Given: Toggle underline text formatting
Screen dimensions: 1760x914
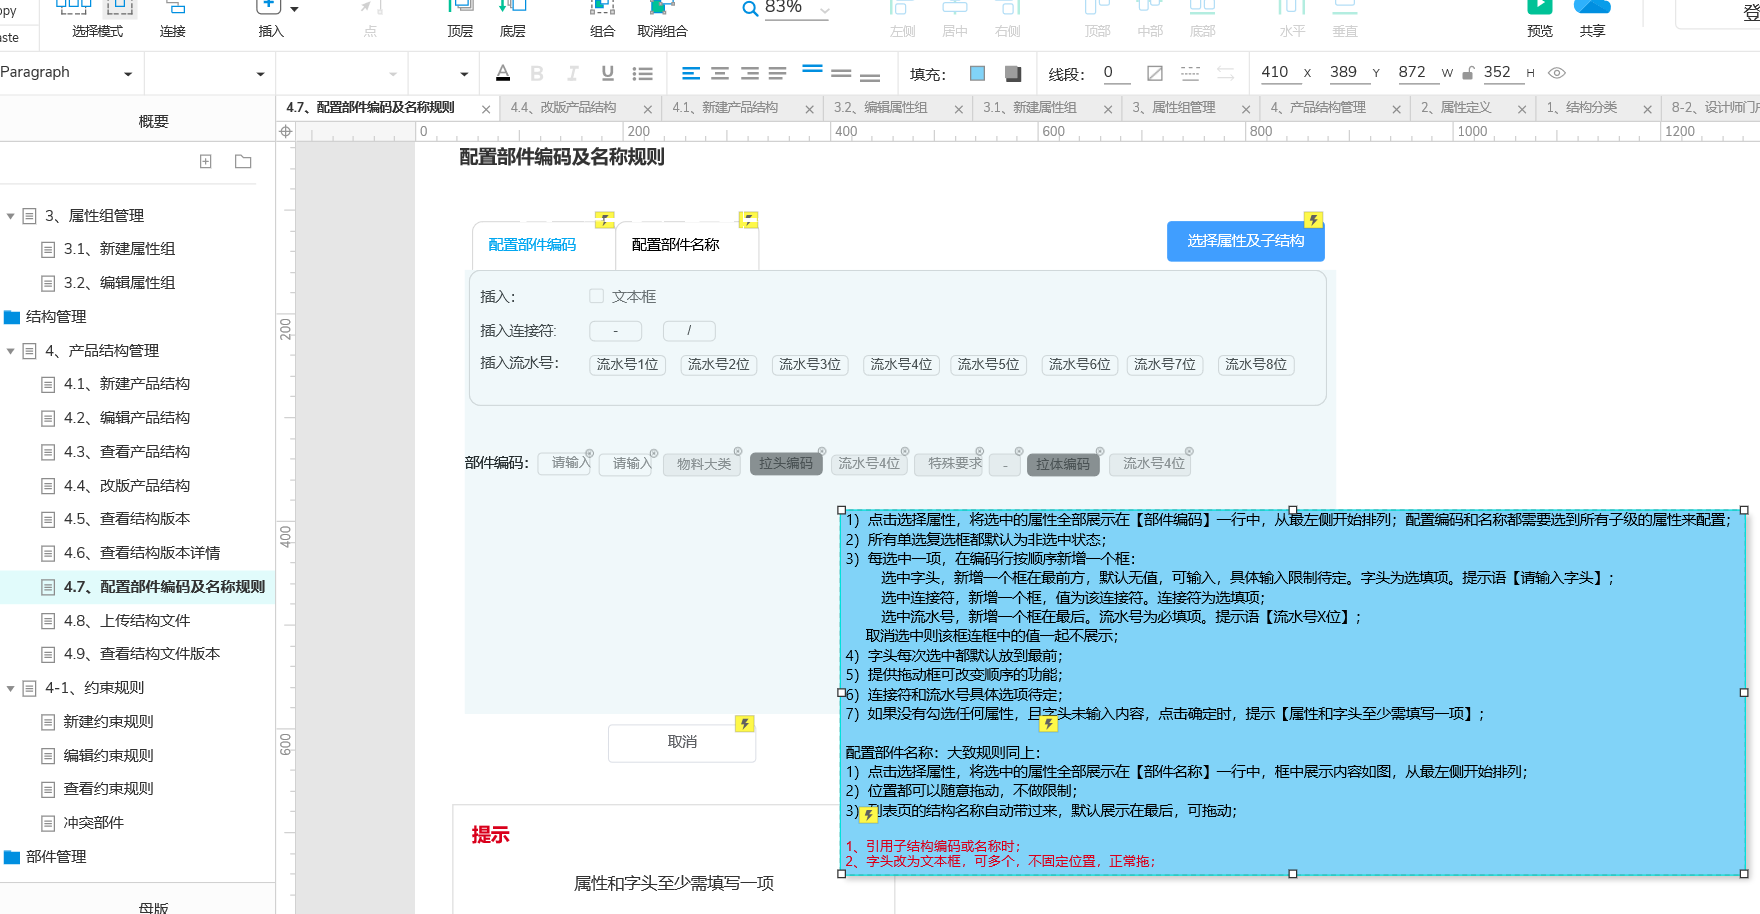Looking at the screenshot, I should click(607, 73).
